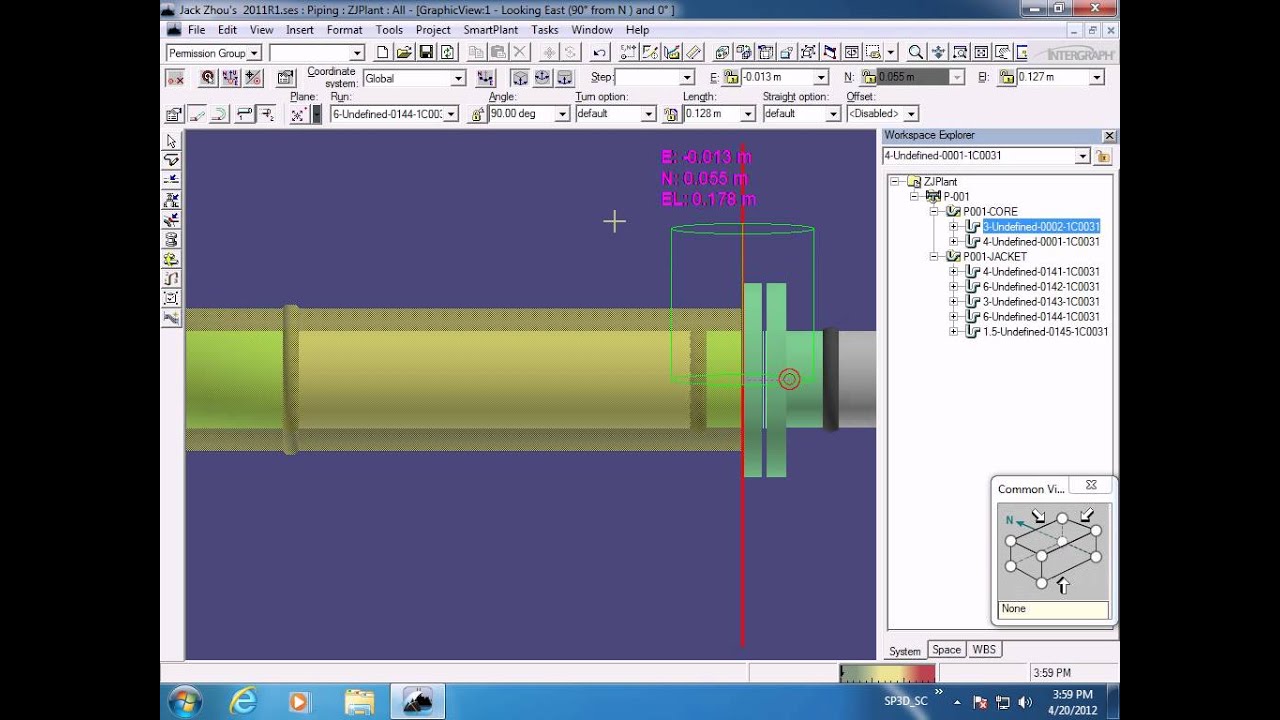Toggle rectangular coordinates mode icon
Screen dimensions: 1280x720
[x=520, y=78]
